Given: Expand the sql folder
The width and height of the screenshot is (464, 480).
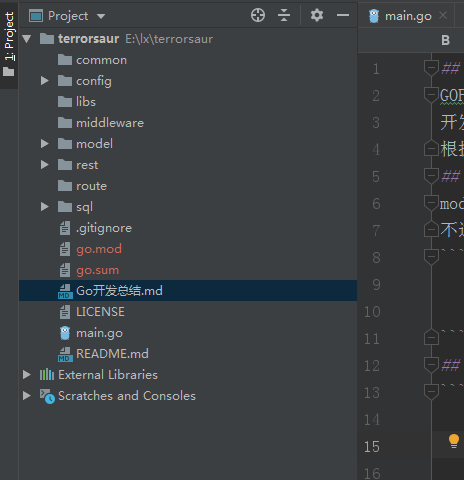Looking at the screenshot, I should [x=45, y=207].
